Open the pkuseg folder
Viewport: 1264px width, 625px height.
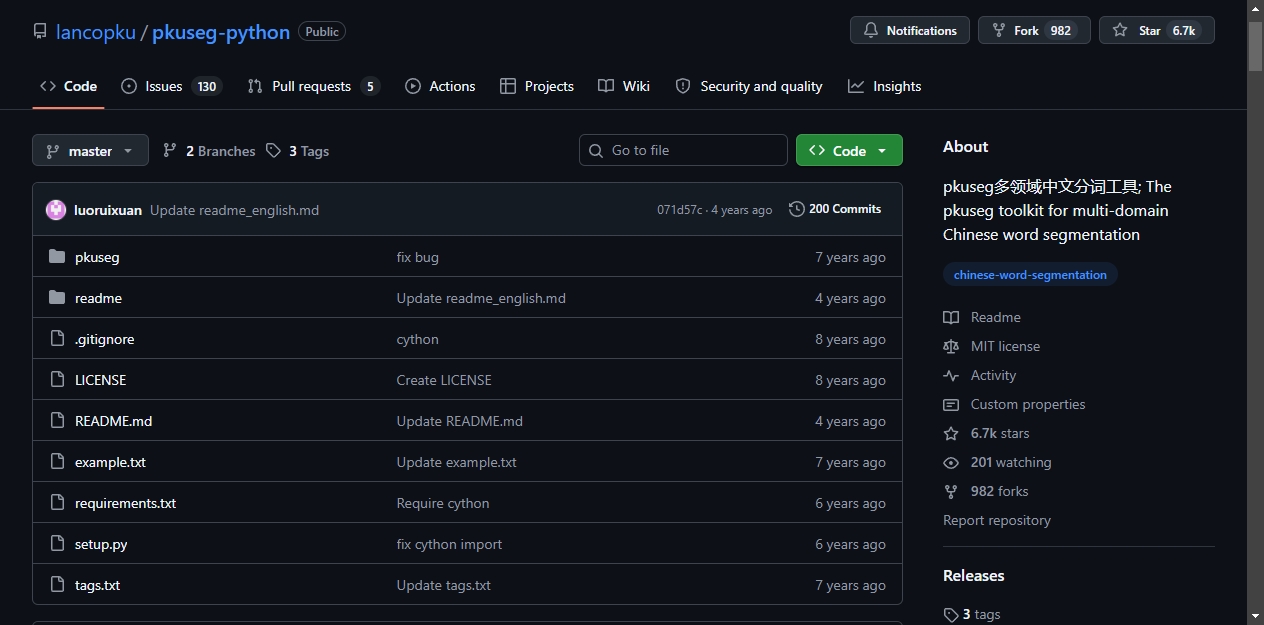point(97,257)
